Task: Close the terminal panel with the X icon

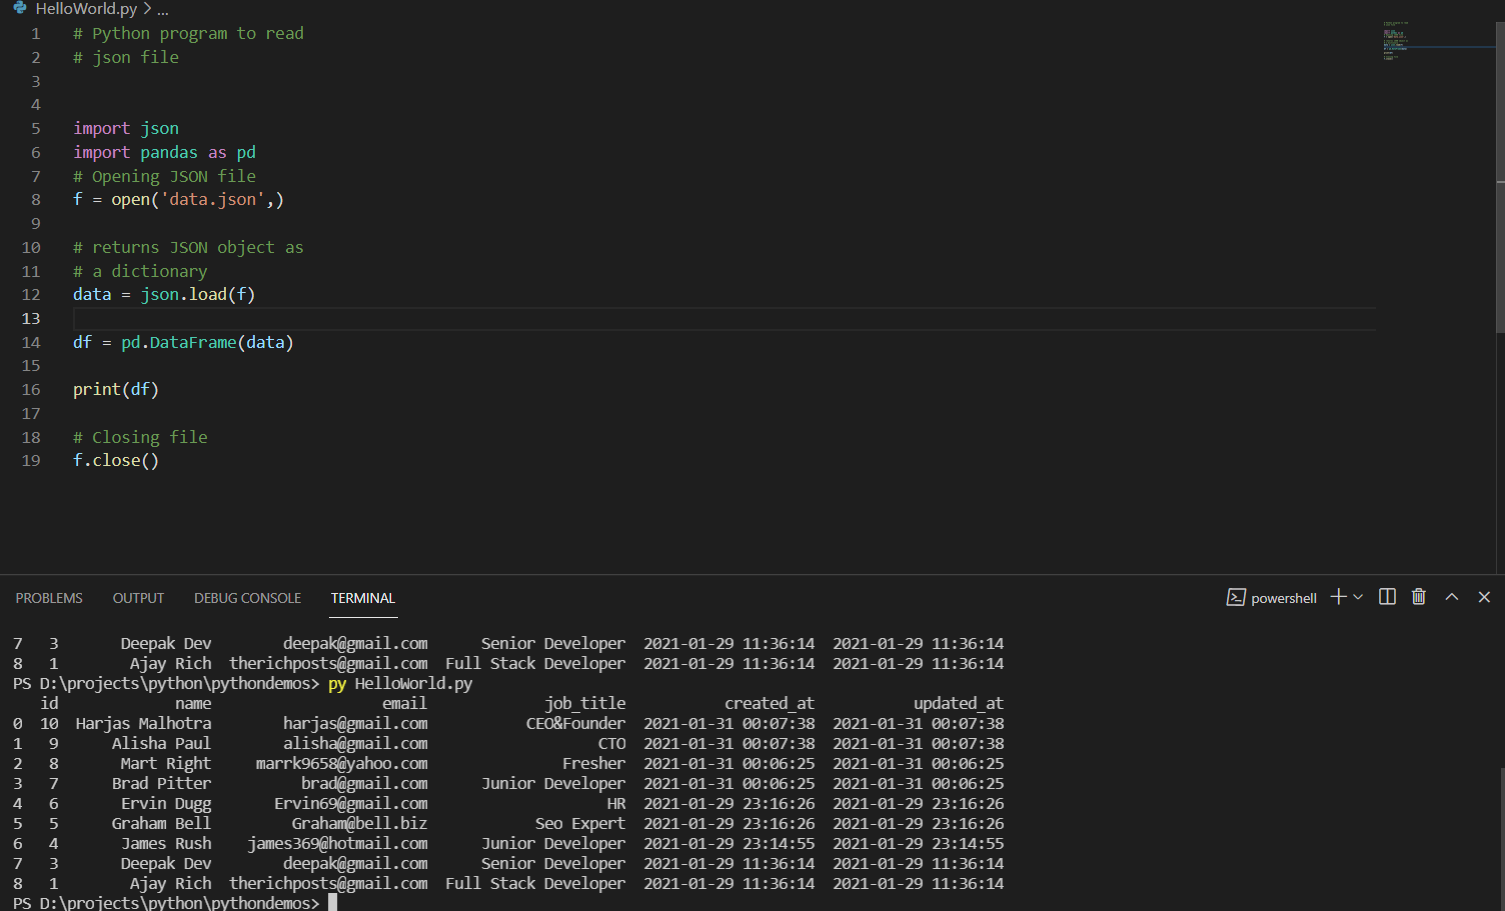Action: (x=1484, y=597)
